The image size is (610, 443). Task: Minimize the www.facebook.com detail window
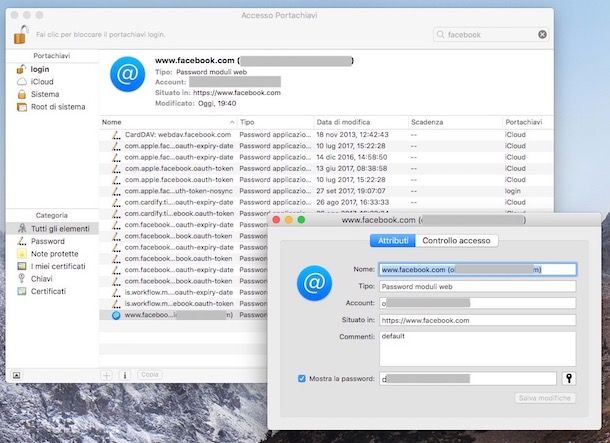pos(289,220)
